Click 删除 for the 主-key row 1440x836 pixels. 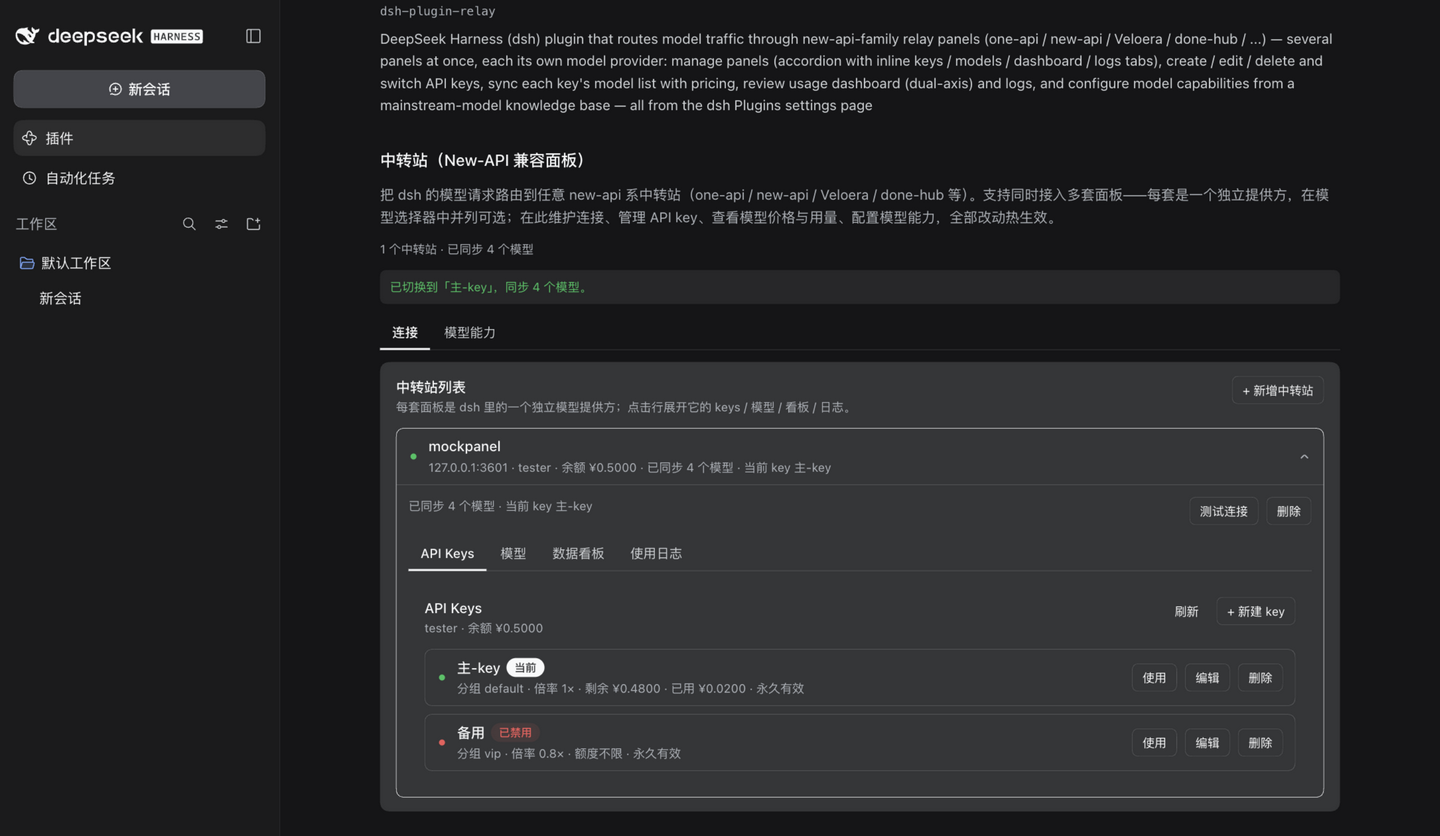(1260, 678)
